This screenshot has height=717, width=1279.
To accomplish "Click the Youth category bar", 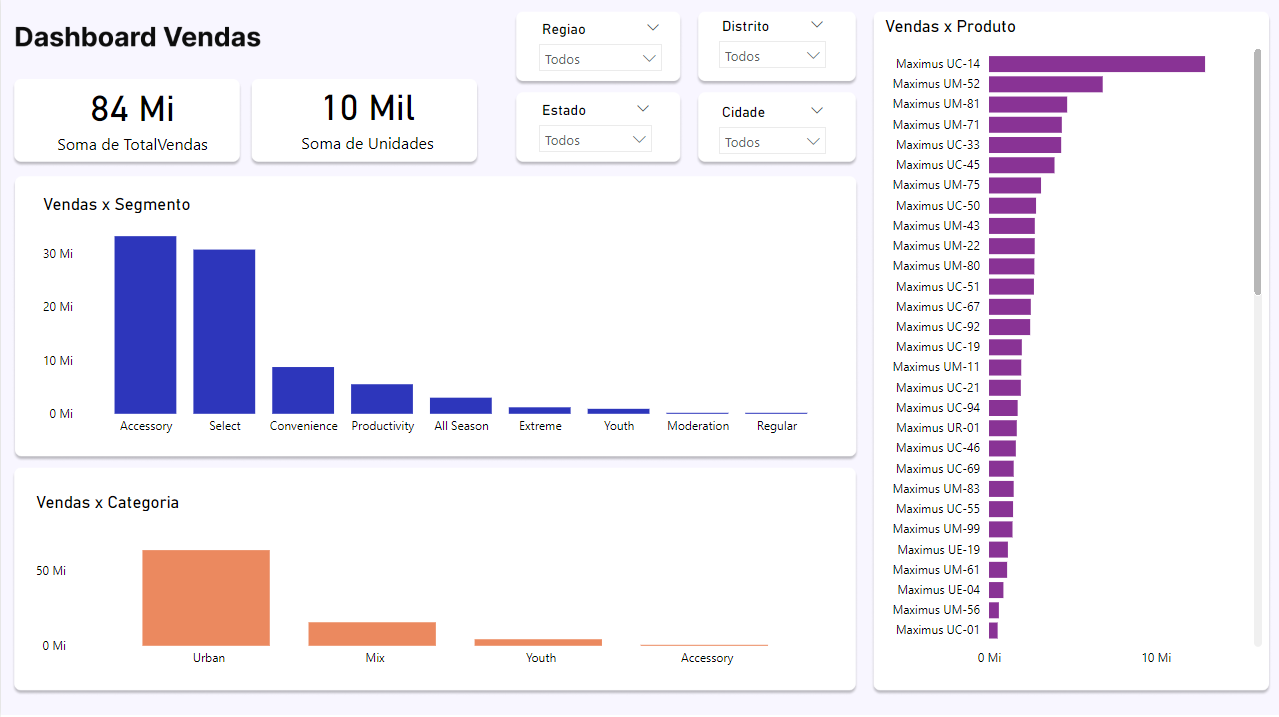I will 538,642.
